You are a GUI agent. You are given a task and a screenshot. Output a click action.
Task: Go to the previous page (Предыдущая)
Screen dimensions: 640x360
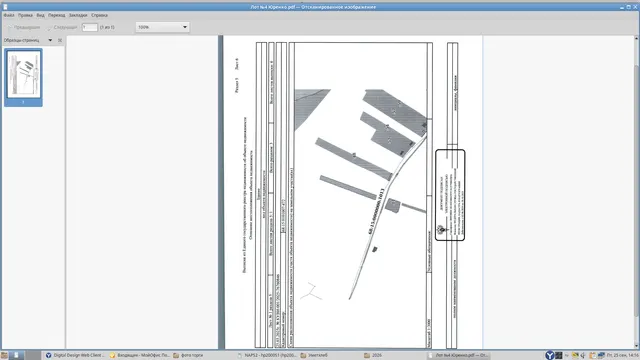coord(24,27)
